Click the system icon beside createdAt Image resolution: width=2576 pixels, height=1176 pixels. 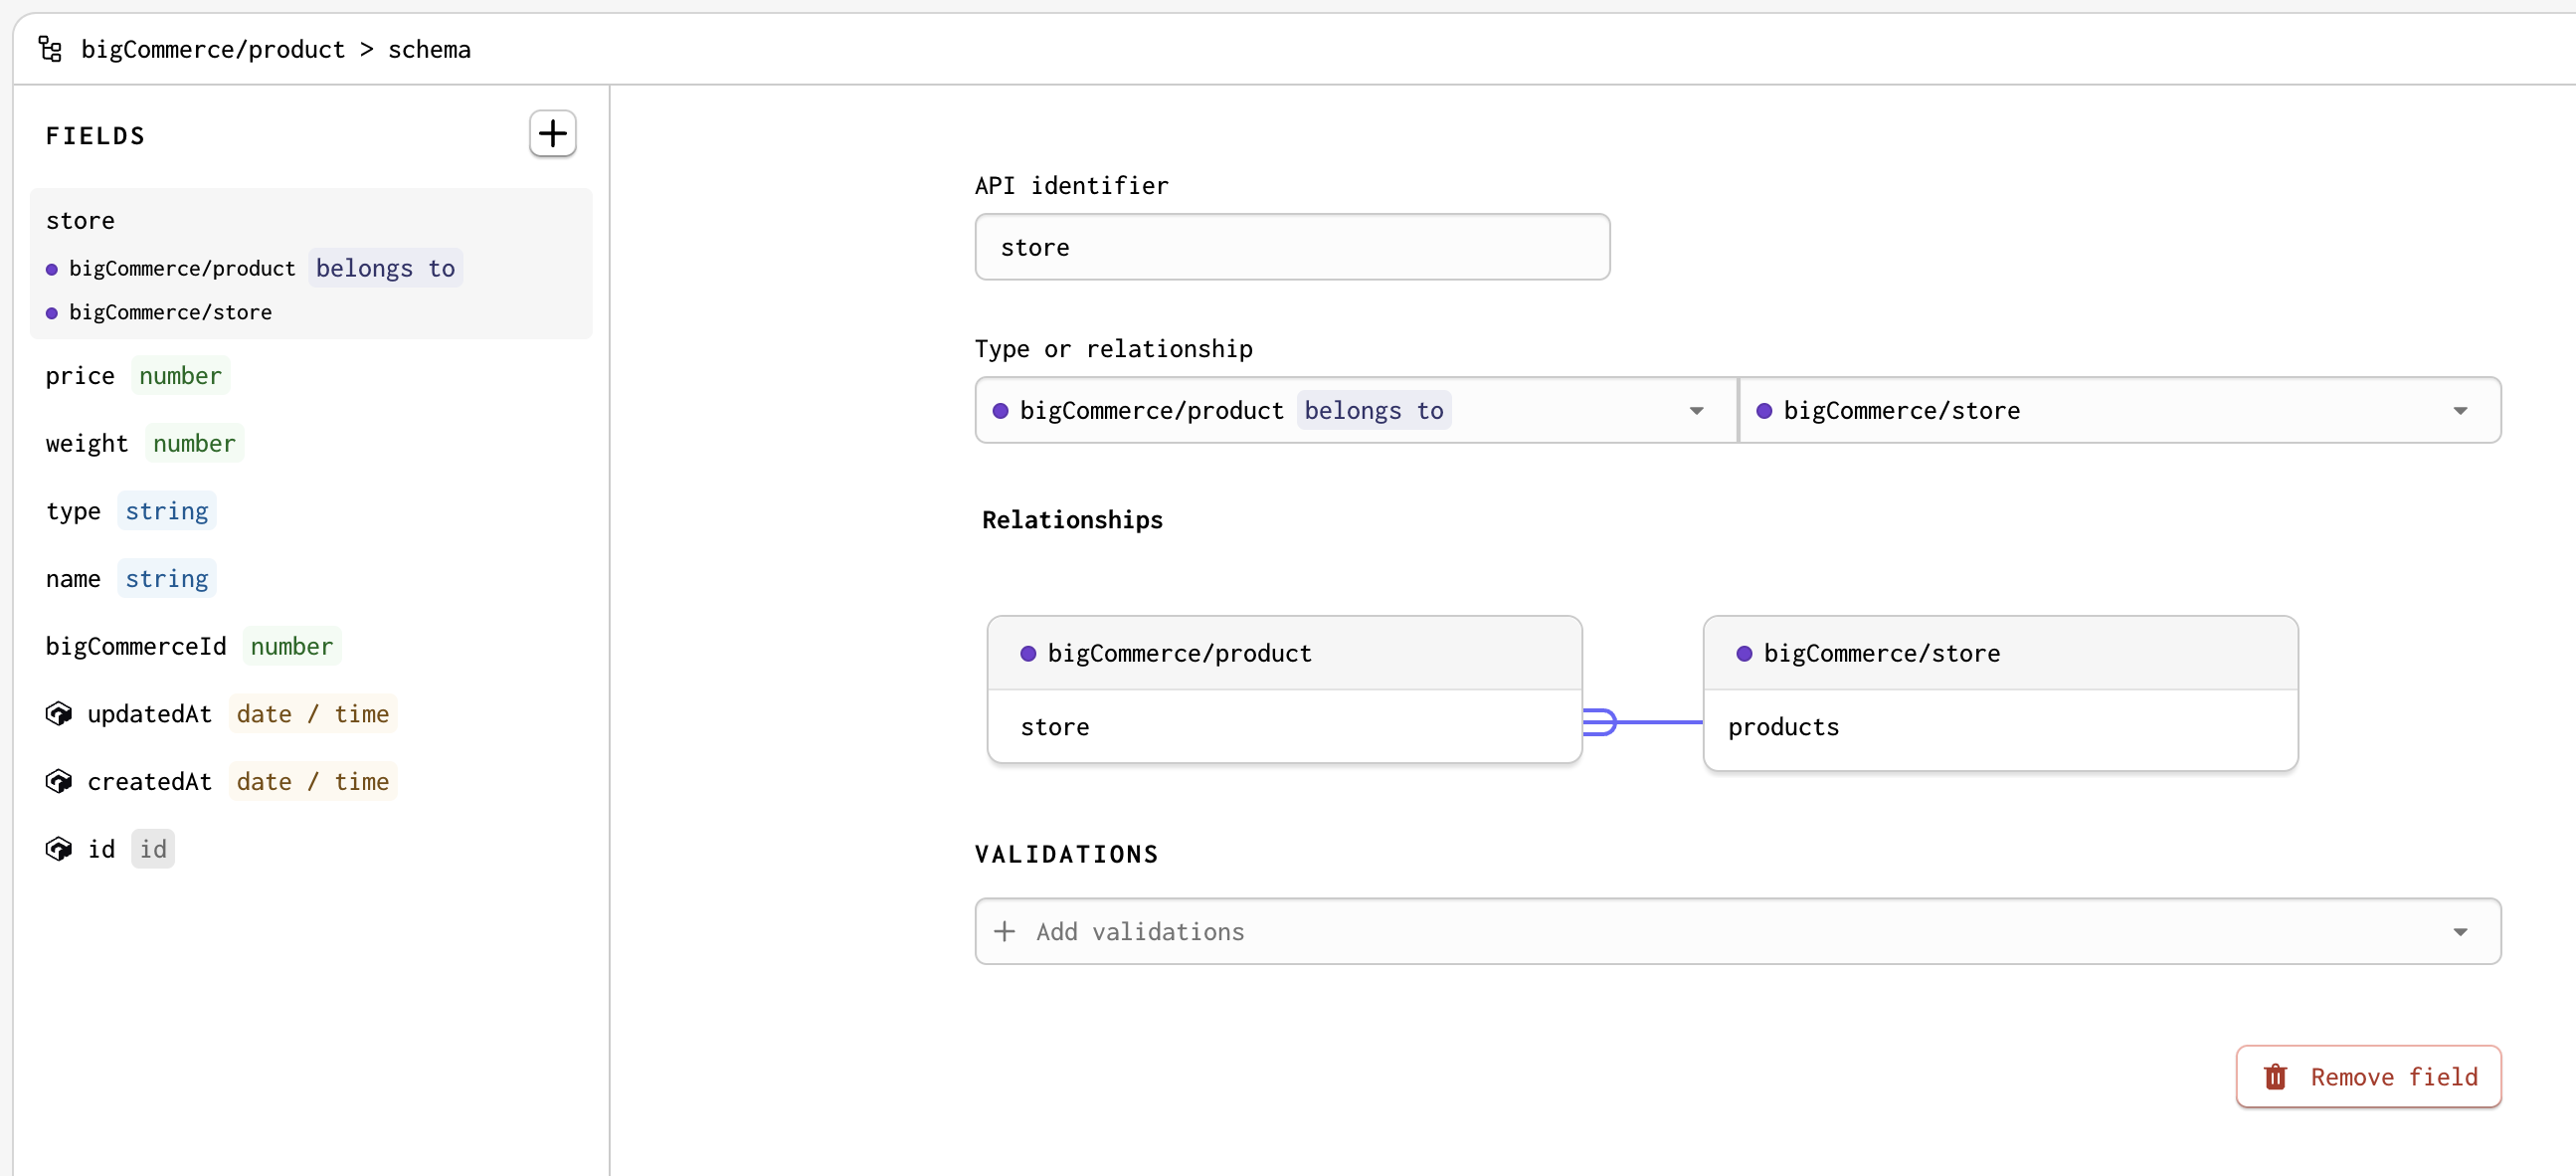(x=59, y=781)
